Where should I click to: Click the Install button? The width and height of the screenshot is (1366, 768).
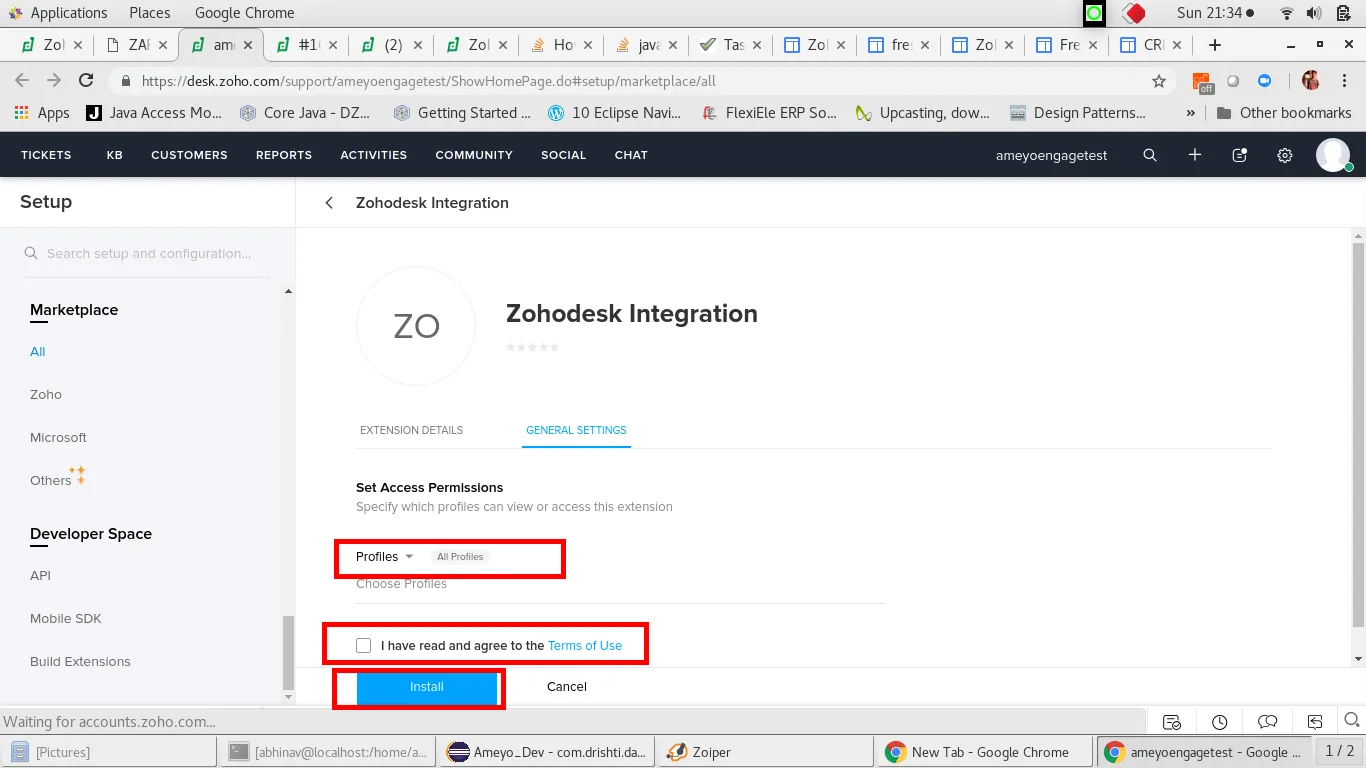point(427,687)
